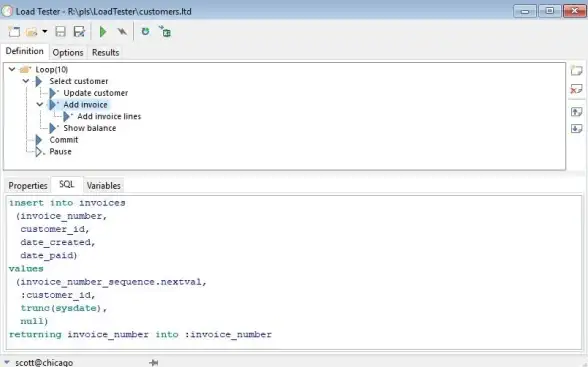Select the Loop(10) tree item
Screen dimensions: 588x367
(x=52, y=70)
